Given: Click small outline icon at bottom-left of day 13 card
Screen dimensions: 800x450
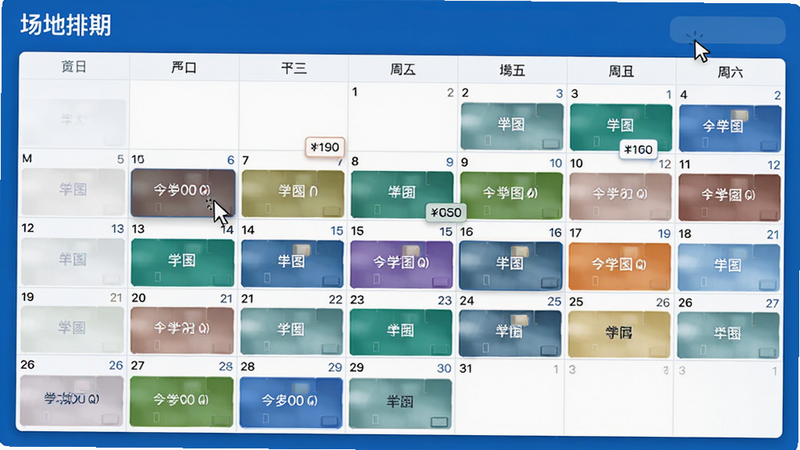Looking at the screenshot, I should (x=158, y=277).
